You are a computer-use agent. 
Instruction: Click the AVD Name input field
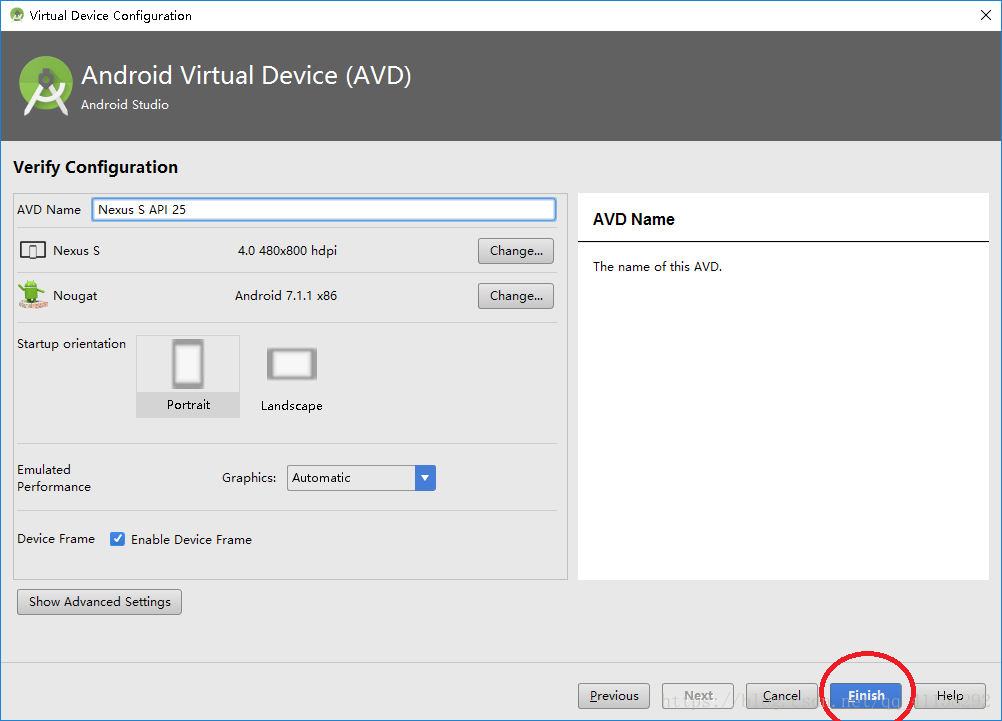pyautogui.click(x=324, y=210)
